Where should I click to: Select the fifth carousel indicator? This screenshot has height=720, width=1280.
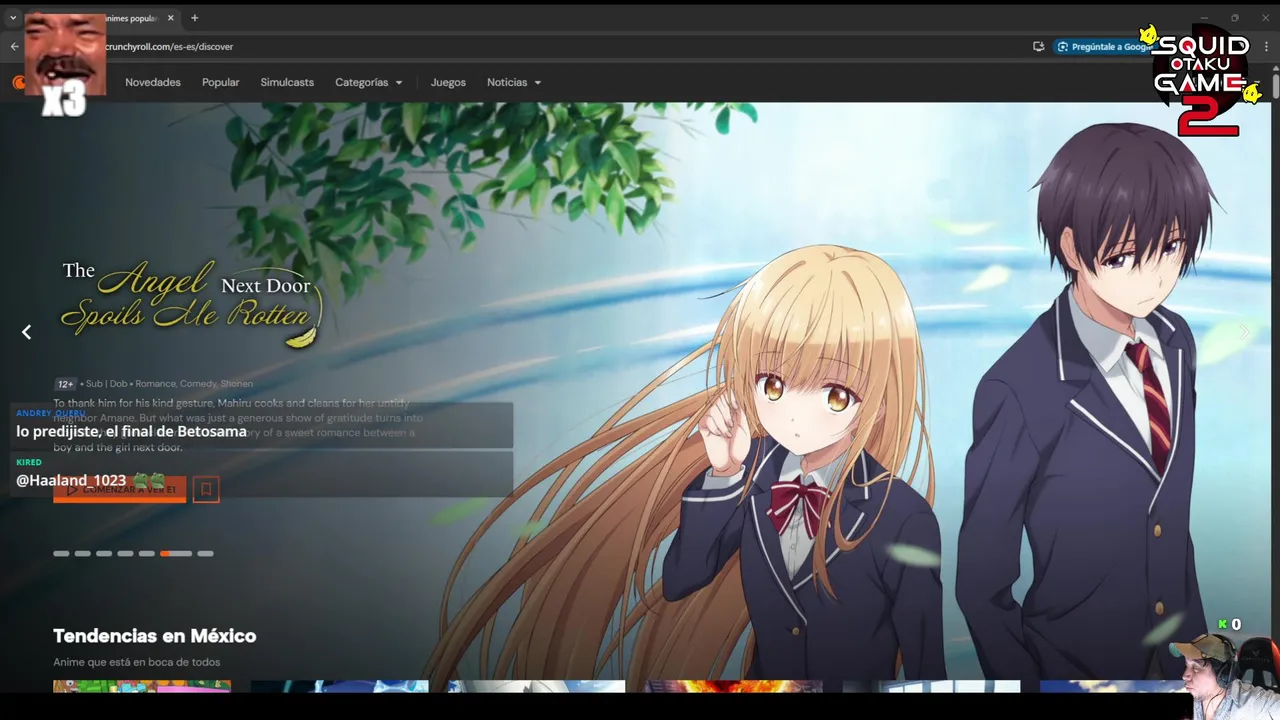[147, 553]
